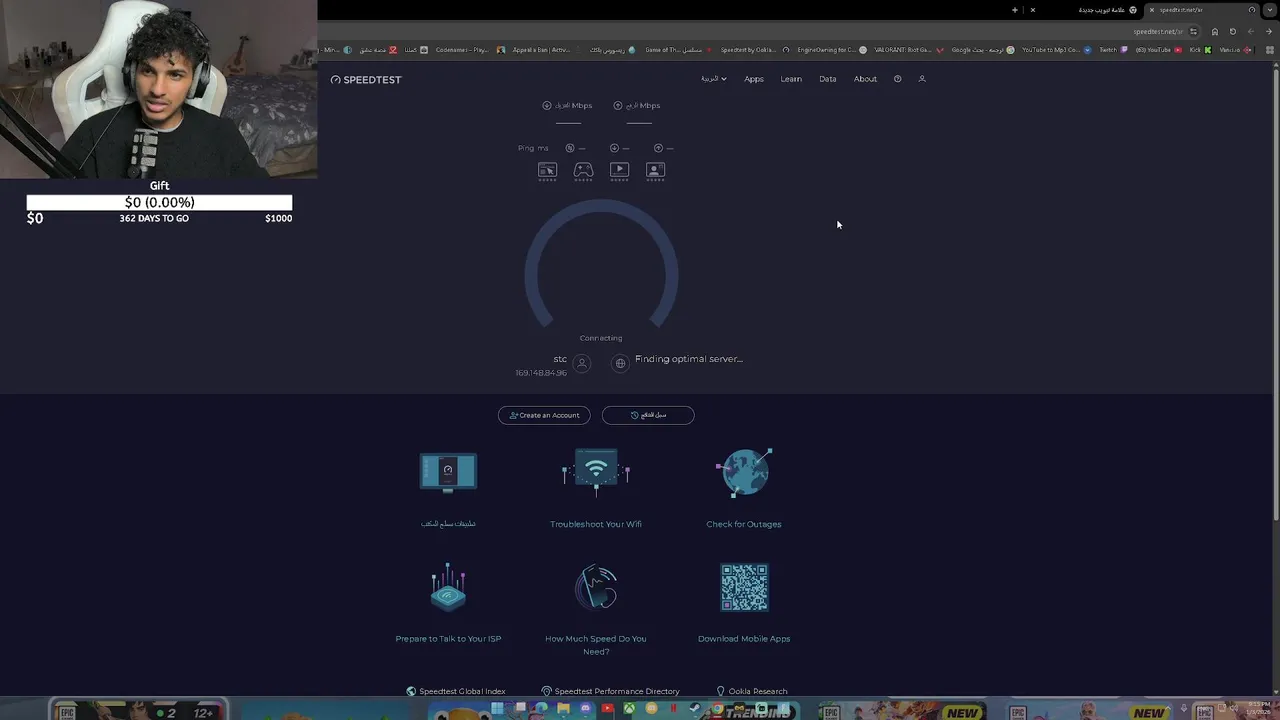Open the Kick bookmark
The height and width of the screenshot is (720, 1280).
[x=1200, y=50]
